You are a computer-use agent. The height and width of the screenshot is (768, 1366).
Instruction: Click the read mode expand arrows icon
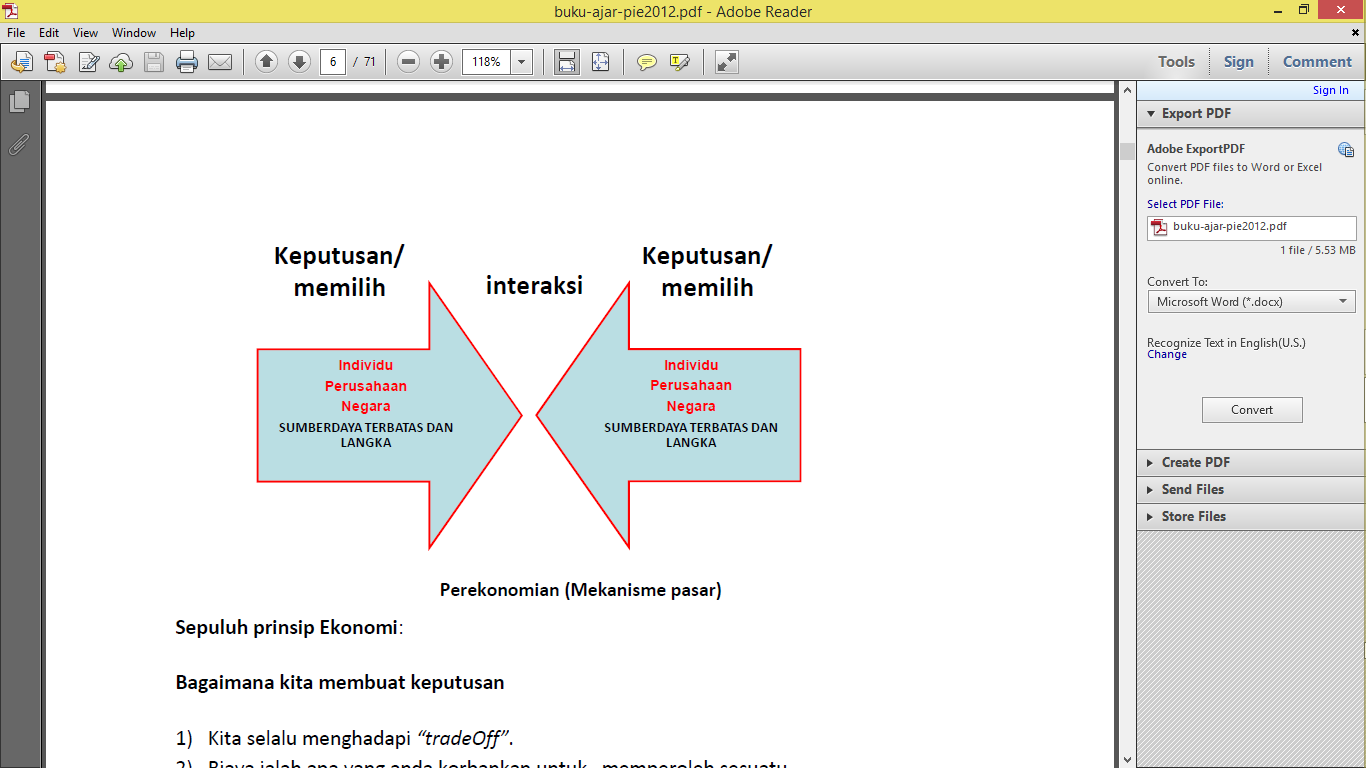tap(727, 62)
